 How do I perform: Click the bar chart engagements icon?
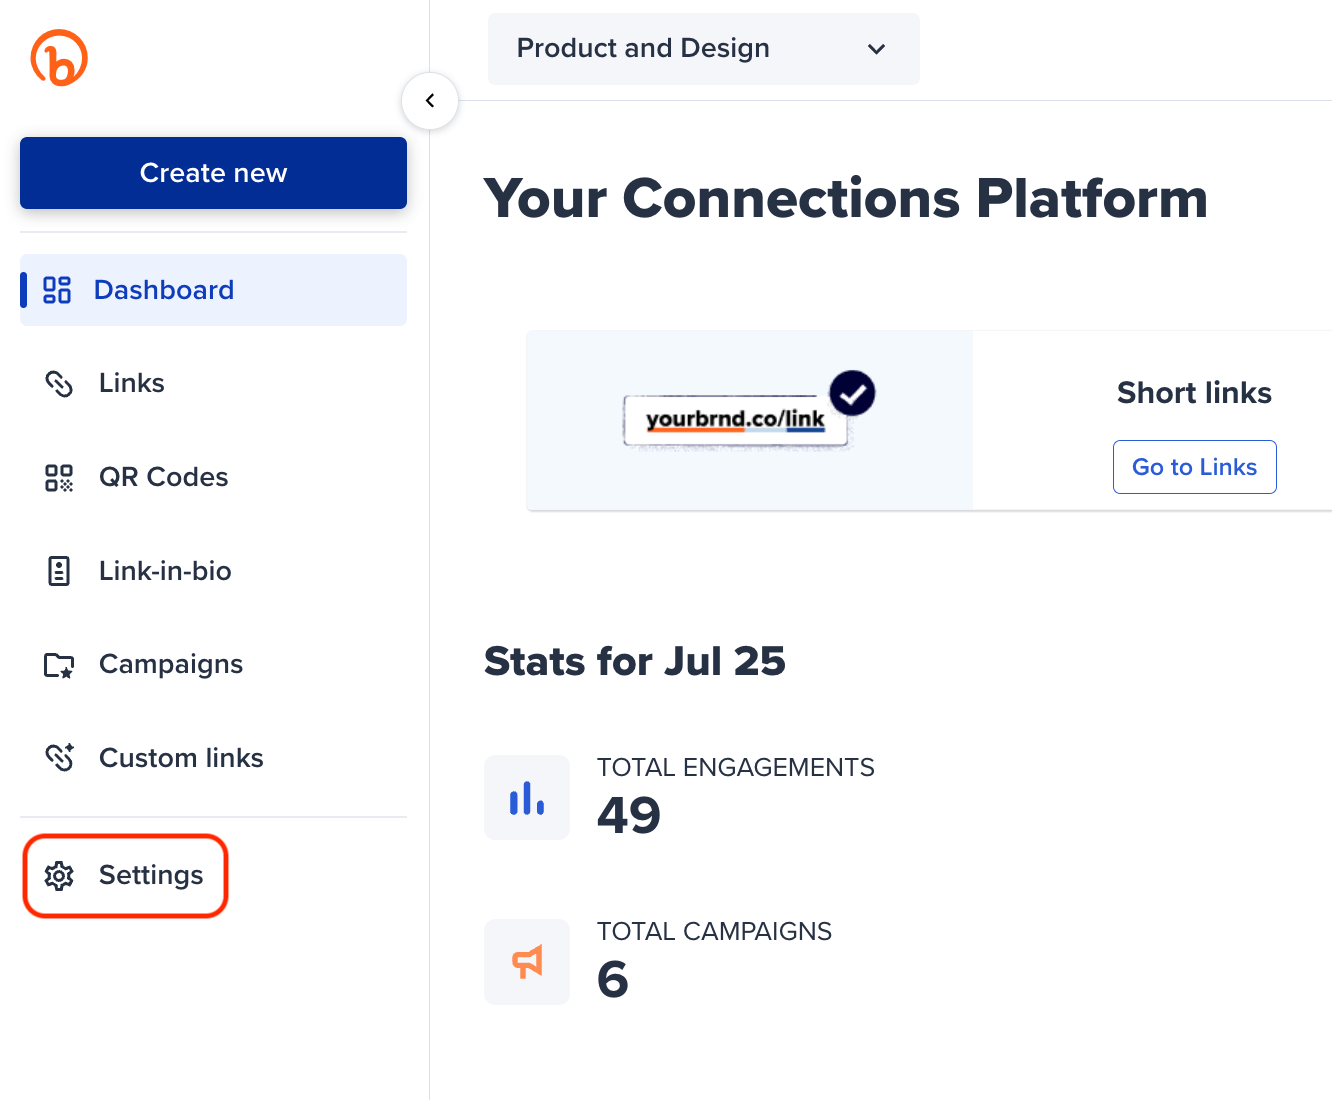pos(527,797)
